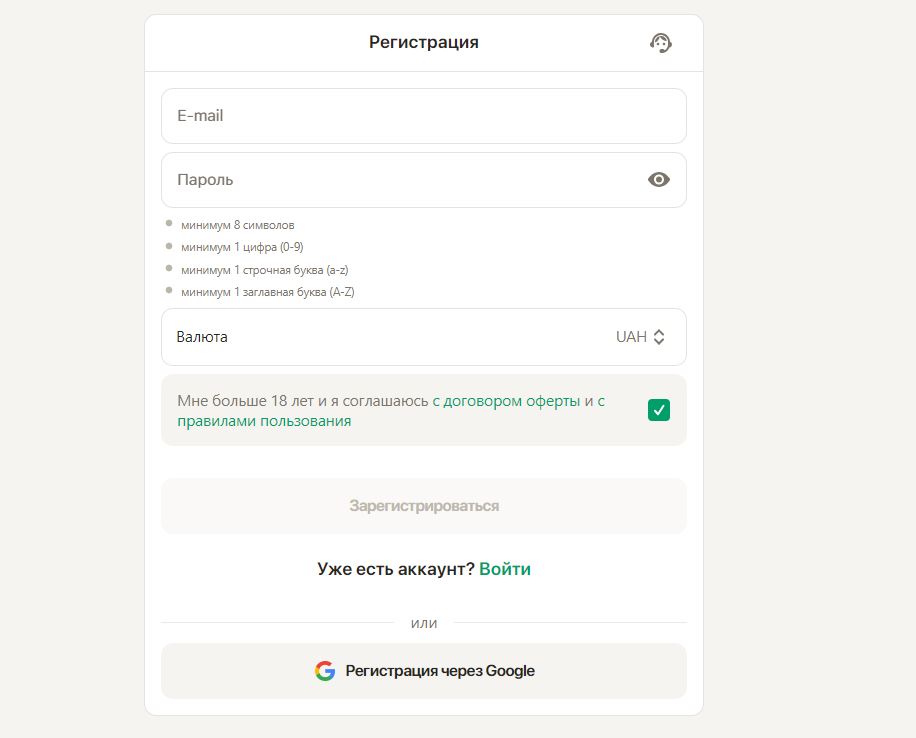Show password using the eye icon
The image size is (916, 738).
pyautogui.click(x=658, y=180)
